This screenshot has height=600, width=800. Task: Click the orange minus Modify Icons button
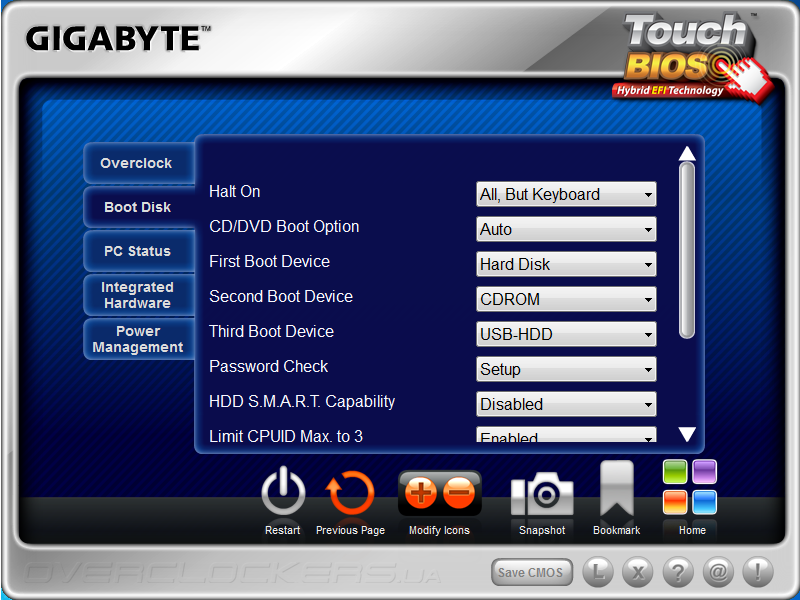coord(459,493)
